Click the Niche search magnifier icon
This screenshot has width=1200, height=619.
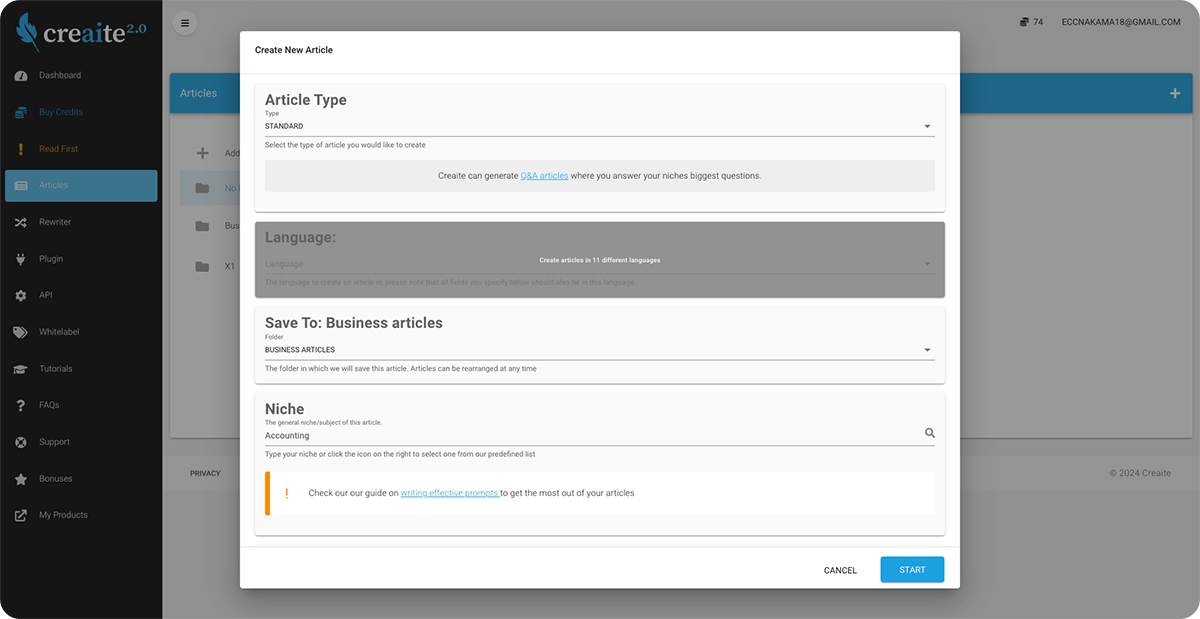coord(929,434)
